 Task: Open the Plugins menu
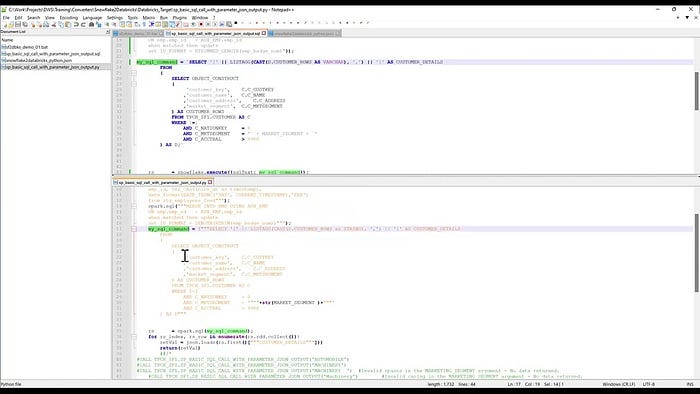coord(179,17)
